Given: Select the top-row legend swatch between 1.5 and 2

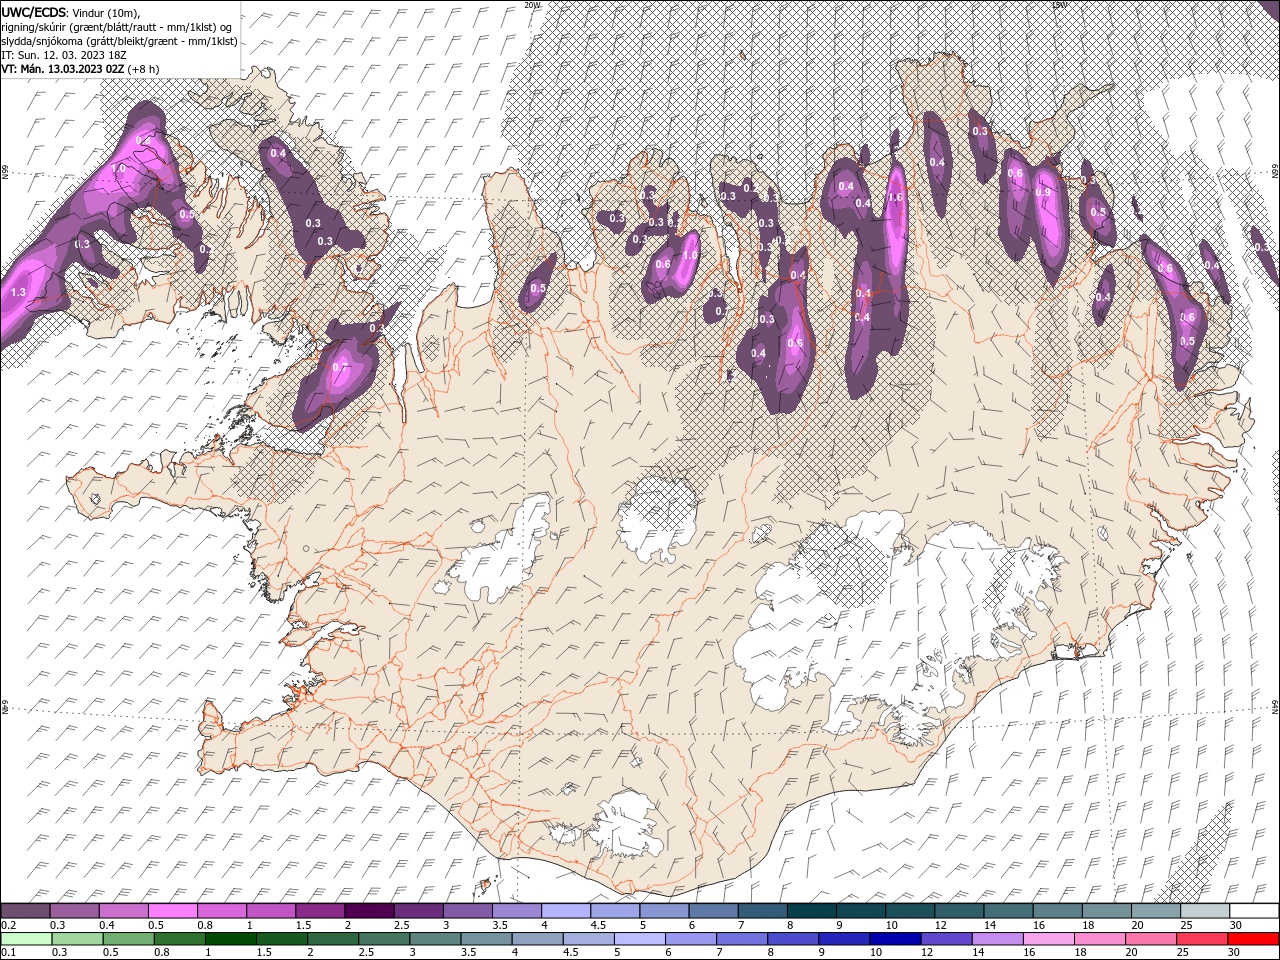Looking at the screenshot, I should [x=319, y=911].
